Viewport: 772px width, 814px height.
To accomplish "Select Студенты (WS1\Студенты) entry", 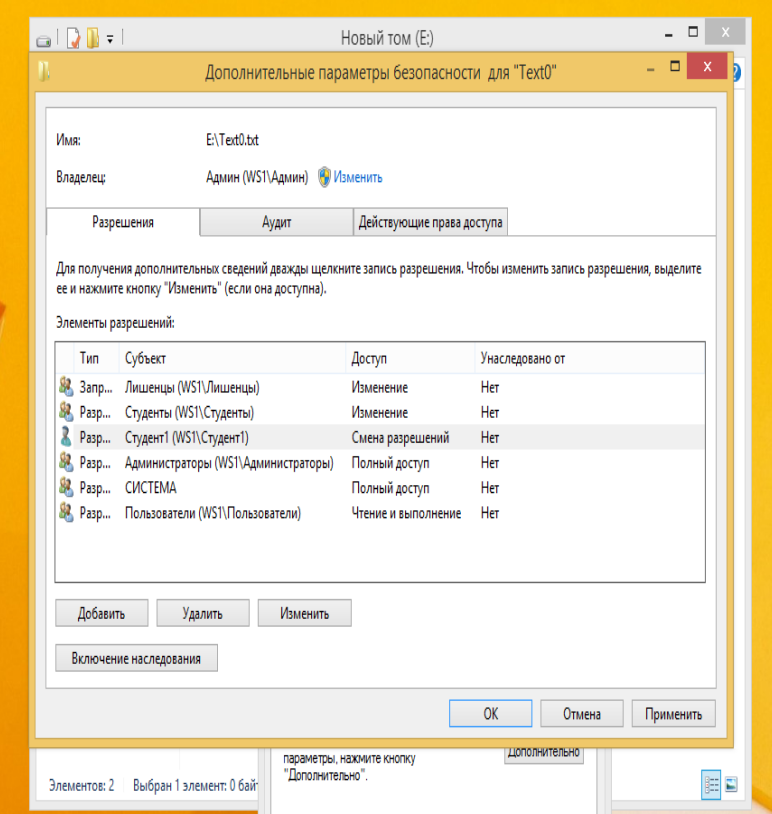I will (x=380, y=412).
